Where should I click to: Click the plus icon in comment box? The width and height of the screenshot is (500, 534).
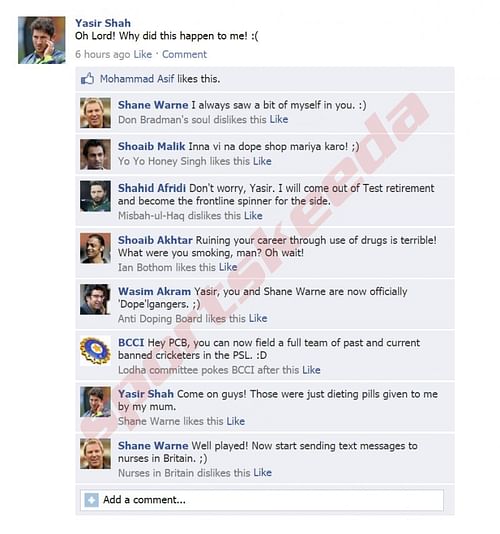pyautogui.click(x=91, y=500)
